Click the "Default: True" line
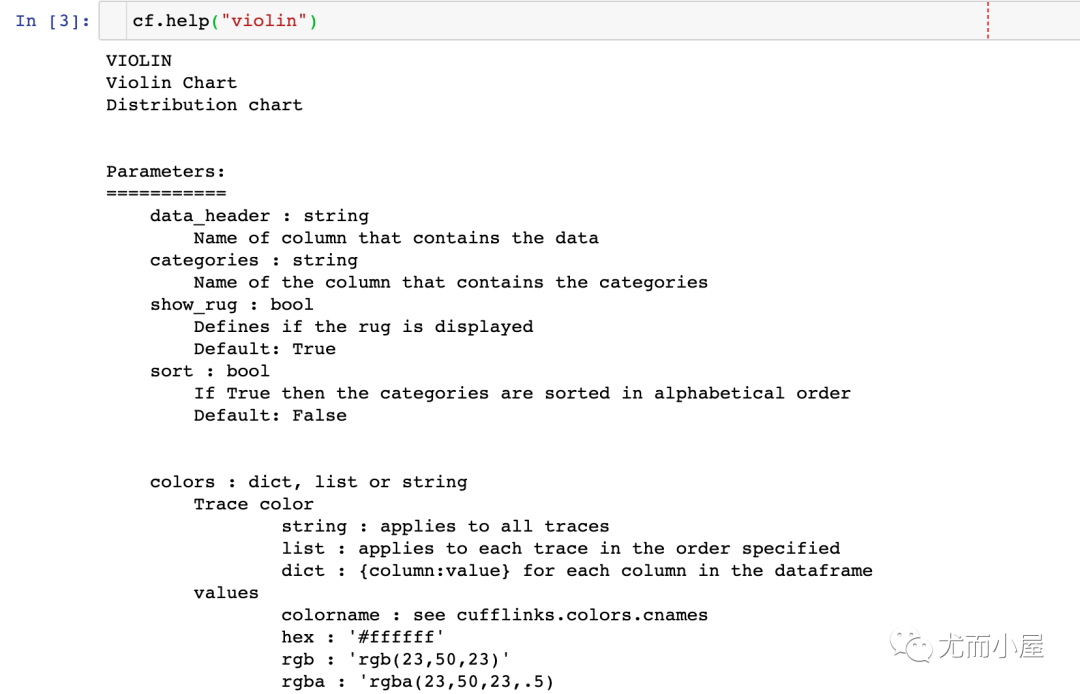This screenshot has width=1080, height=694. [264, 349]
